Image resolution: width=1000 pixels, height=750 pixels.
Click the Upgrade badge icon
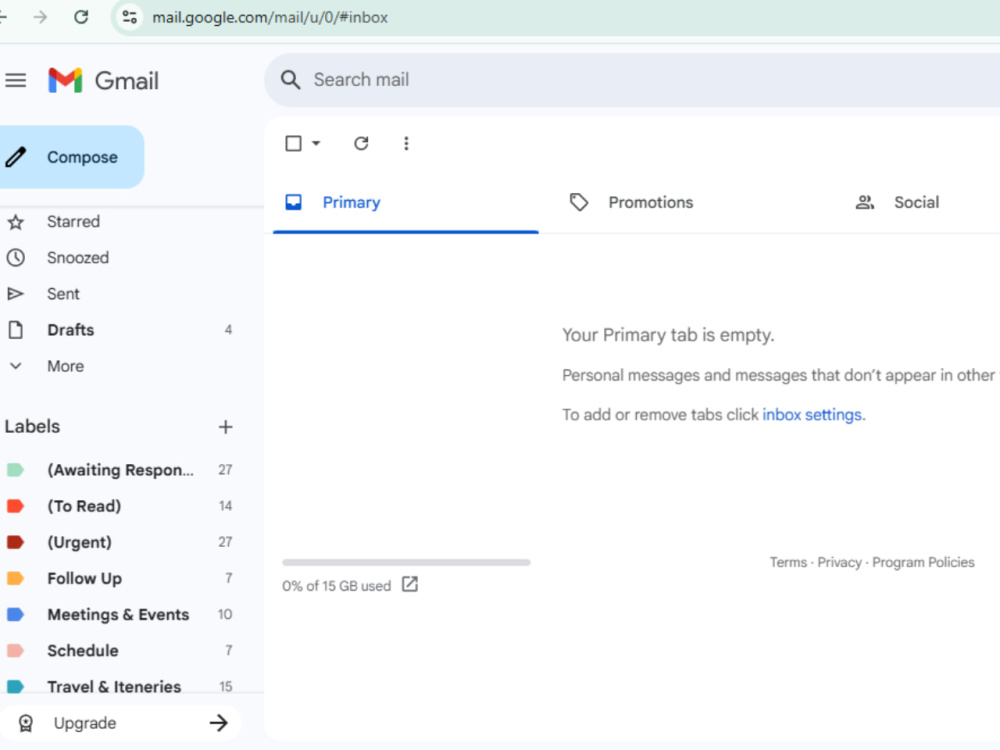point(26,723)
